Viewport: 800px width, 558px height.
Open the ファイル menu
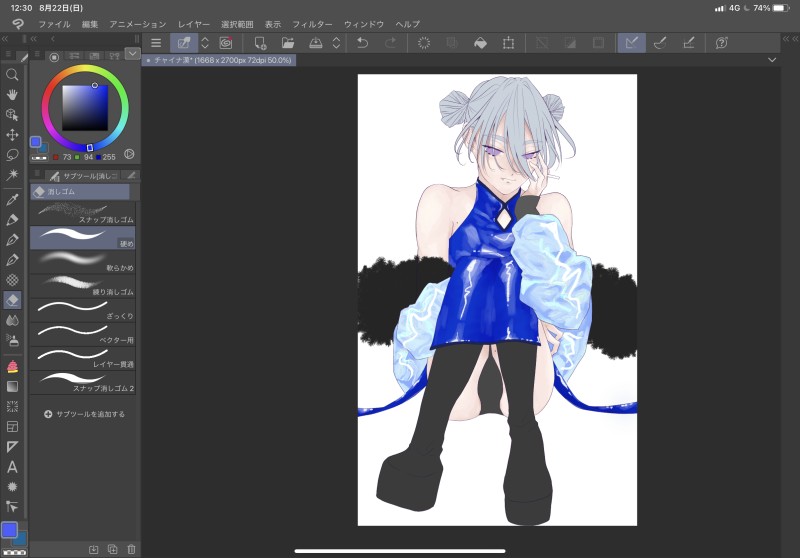coord(54,24)
